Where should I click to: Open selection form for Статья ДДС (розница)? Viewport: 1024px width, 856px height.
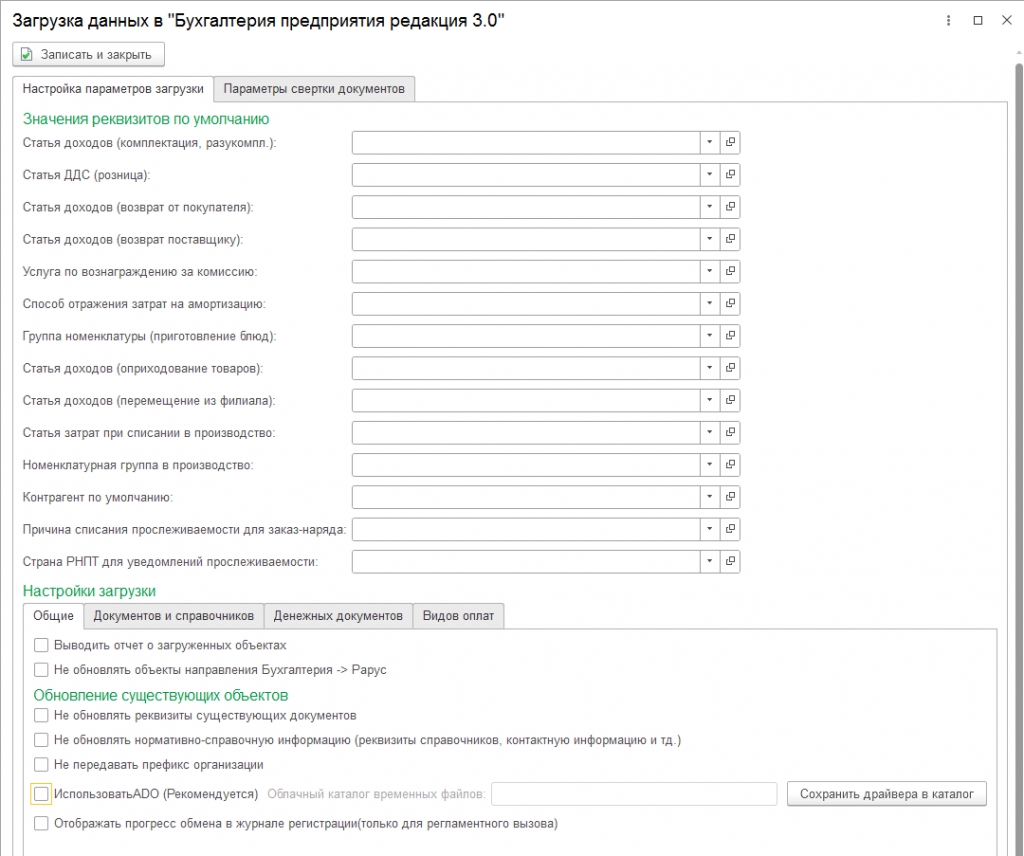click(730, 174)
